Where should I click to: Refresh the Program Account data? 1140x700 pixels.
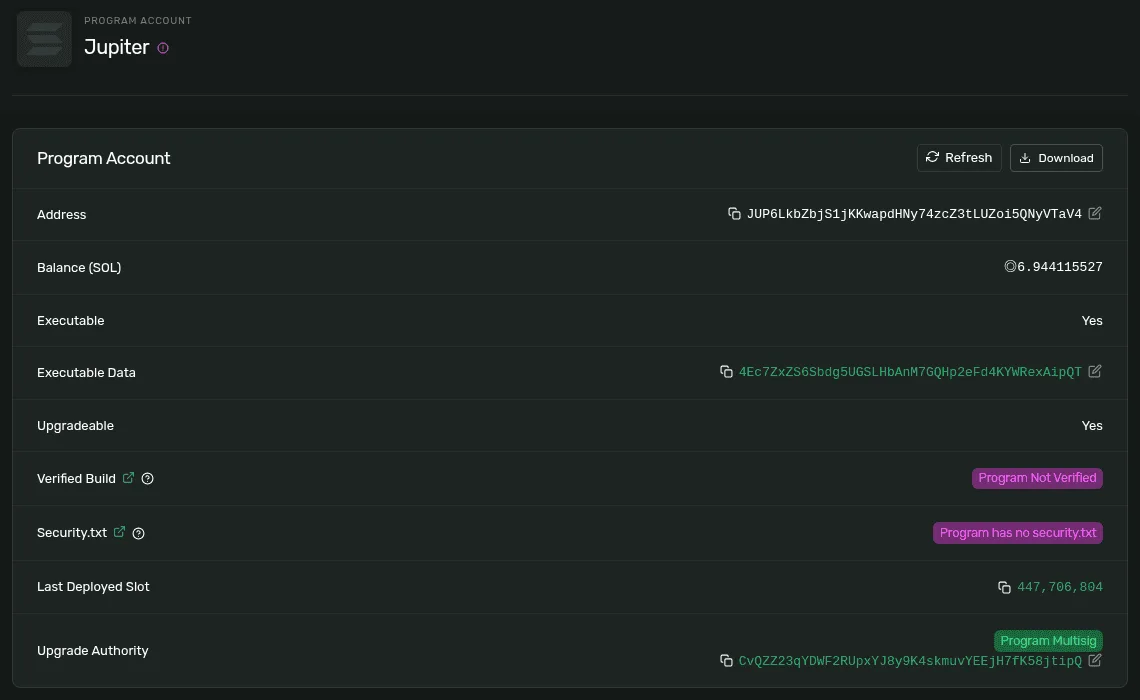click(x=959, y=158)
